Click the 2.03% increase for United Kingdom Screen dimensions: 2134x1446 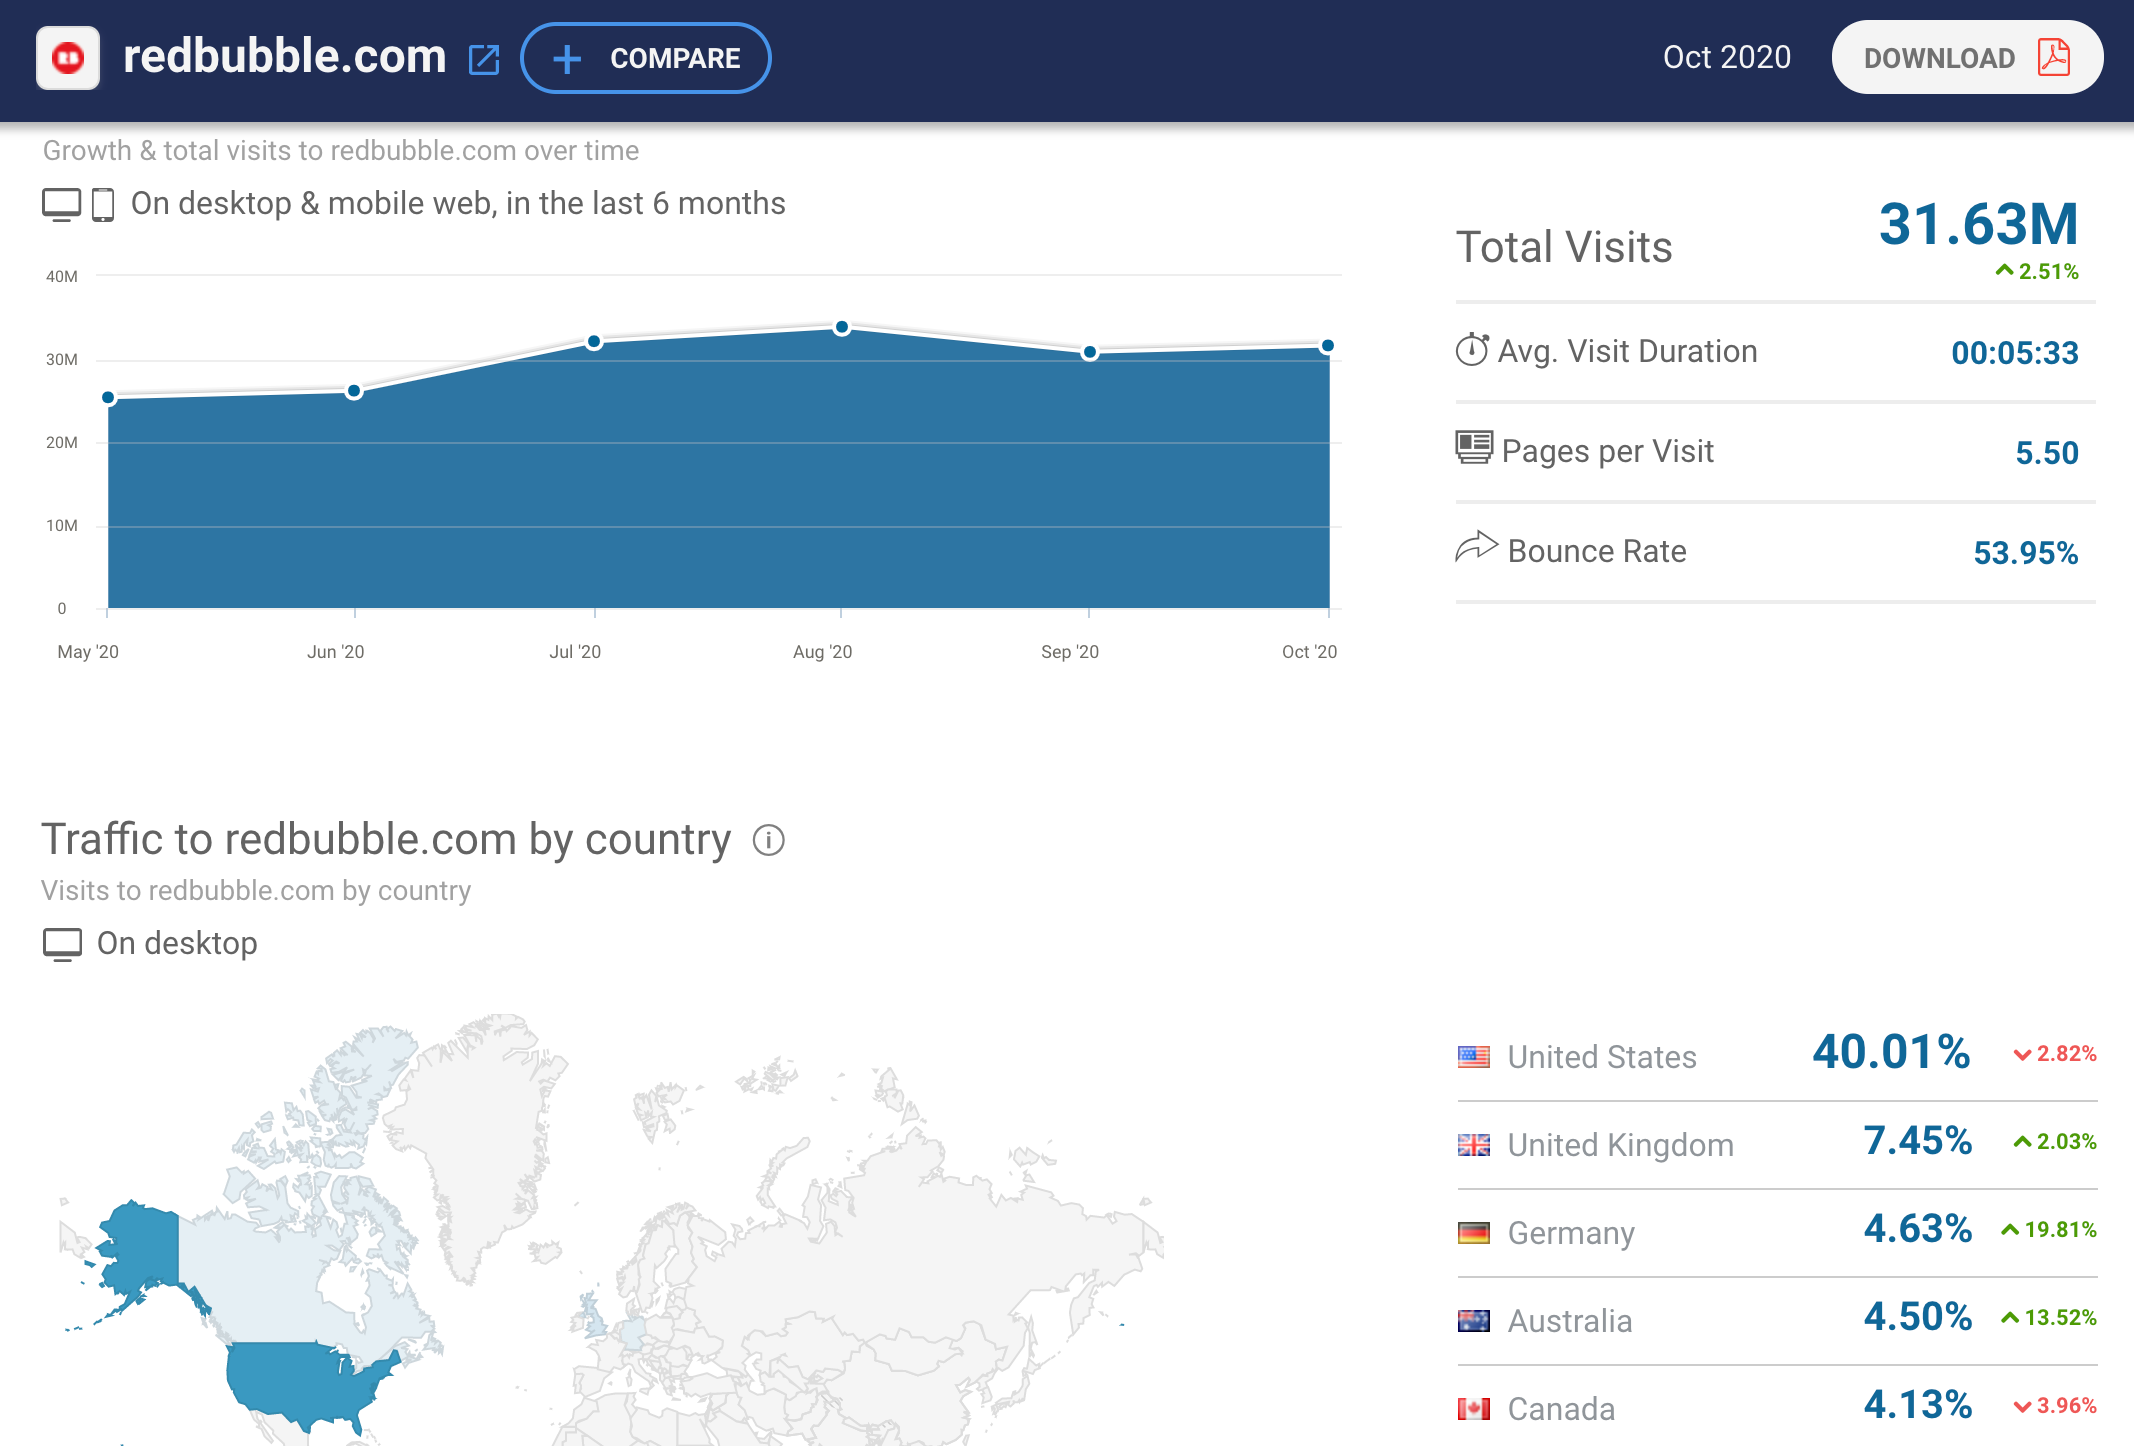click(2055, 1142)
